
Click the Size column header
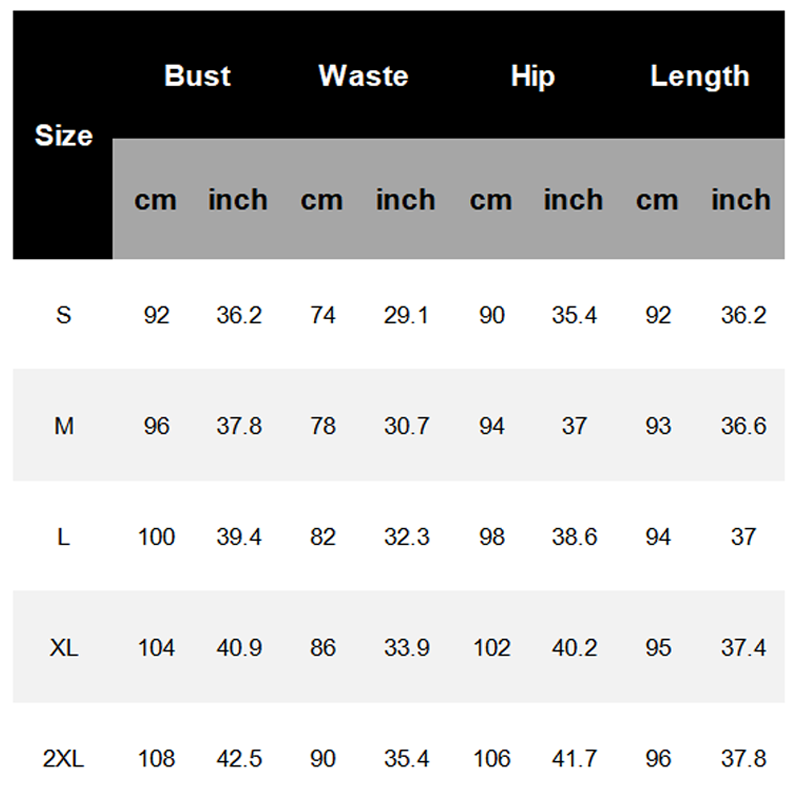63,136
